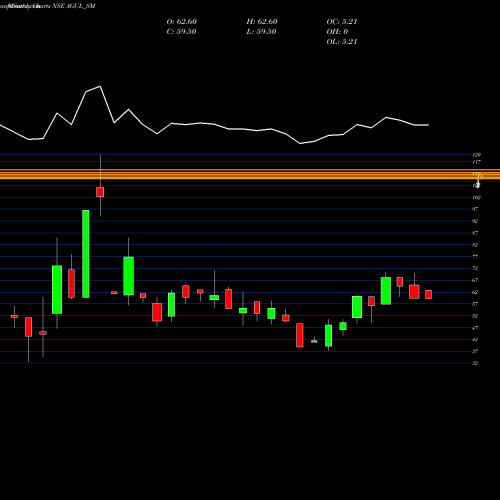Click the 32 price axis label
This screenshot has height=500, width=500.
click(x=475, y=363)
